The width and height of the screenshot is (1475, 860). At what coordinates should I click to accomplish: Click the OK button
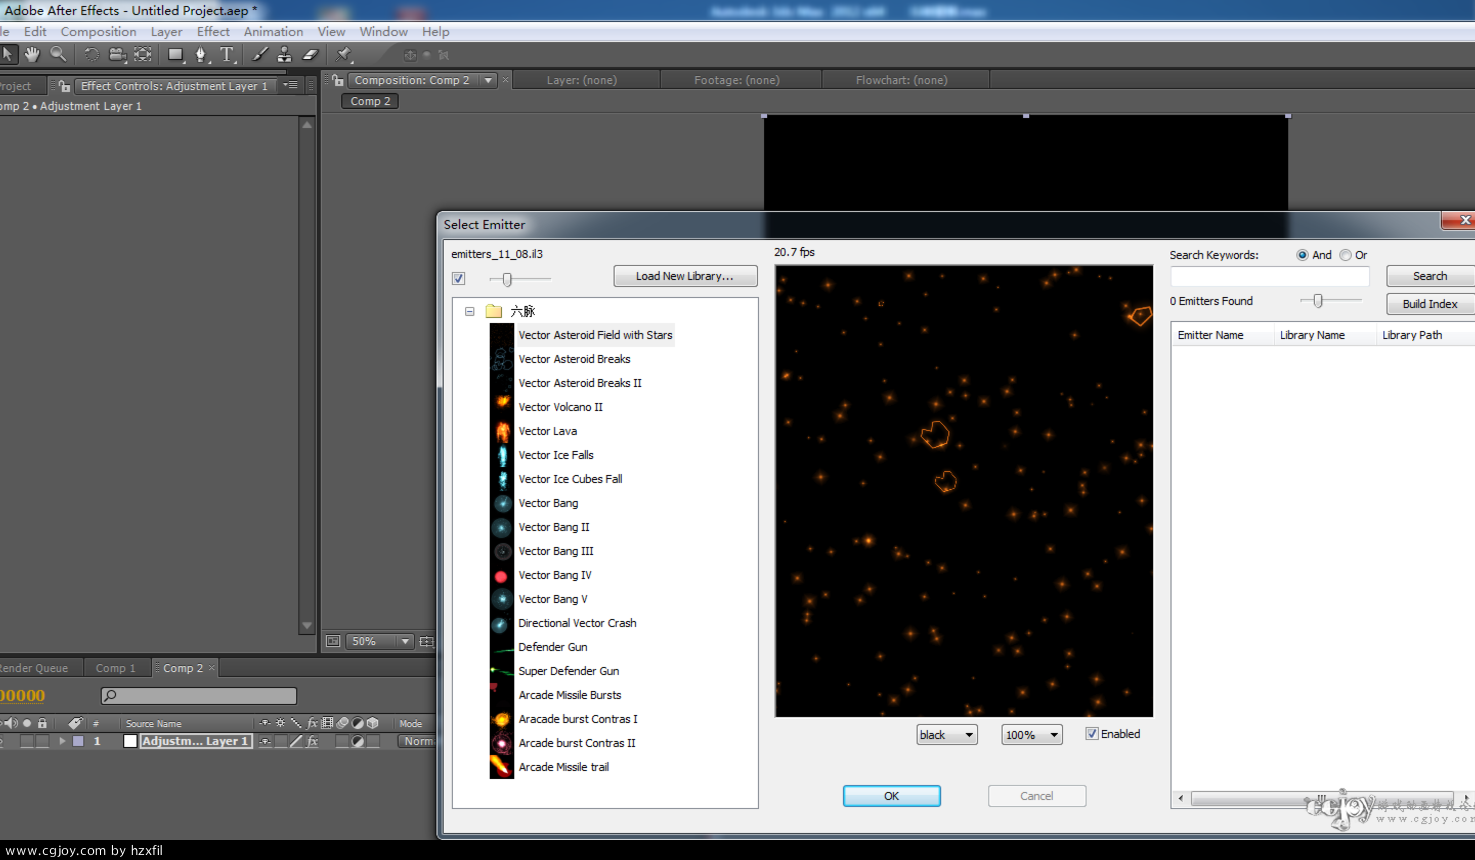pyautogui.click(x=891, y=796)
